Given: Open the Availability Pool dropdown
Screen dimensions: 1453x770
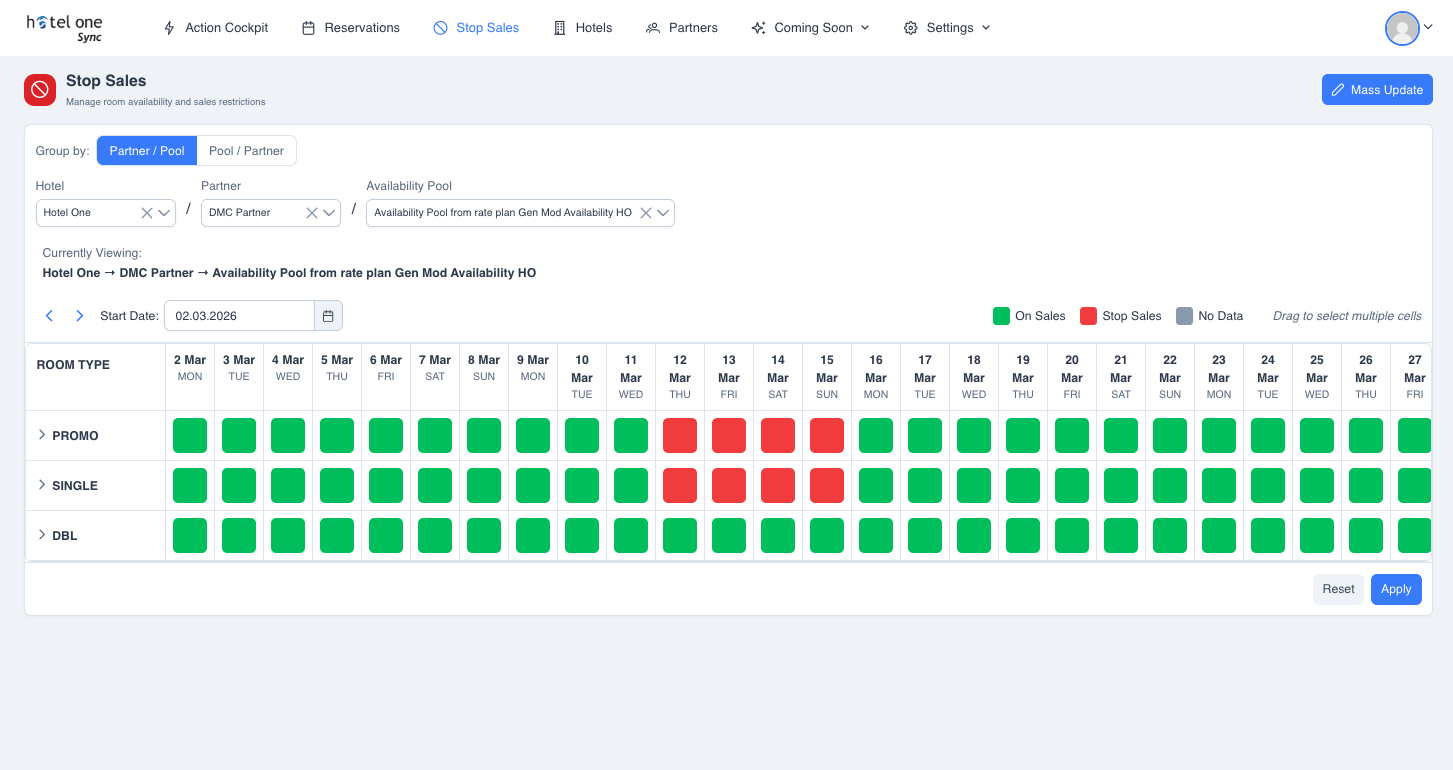Looking at the screenshot, I should click(x=662, y=212).
